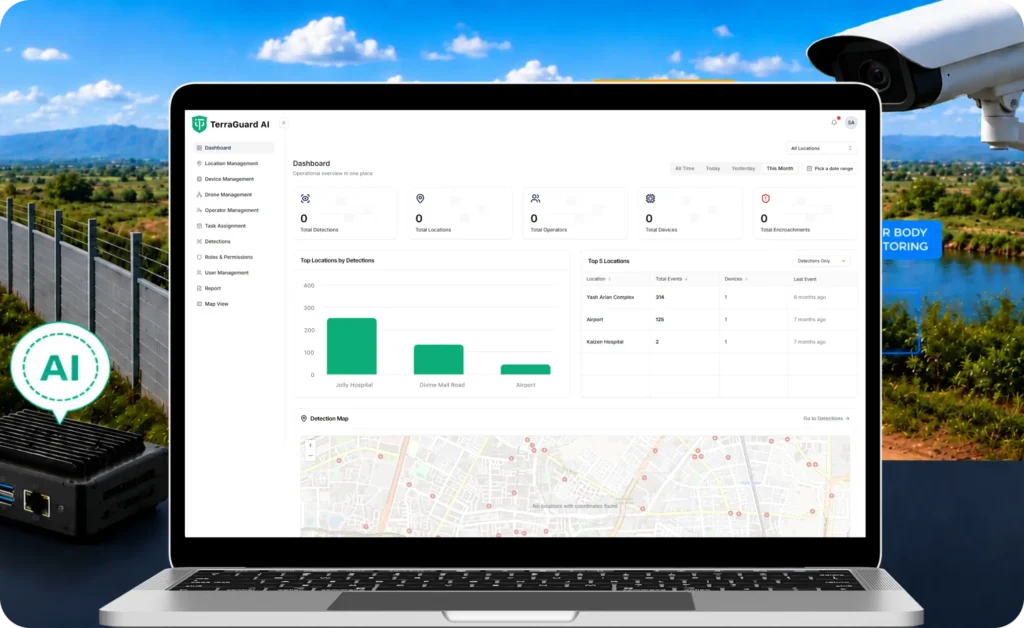Open Device Management page
Viewport: 1024px width, 628px height.
click(234, 179)
